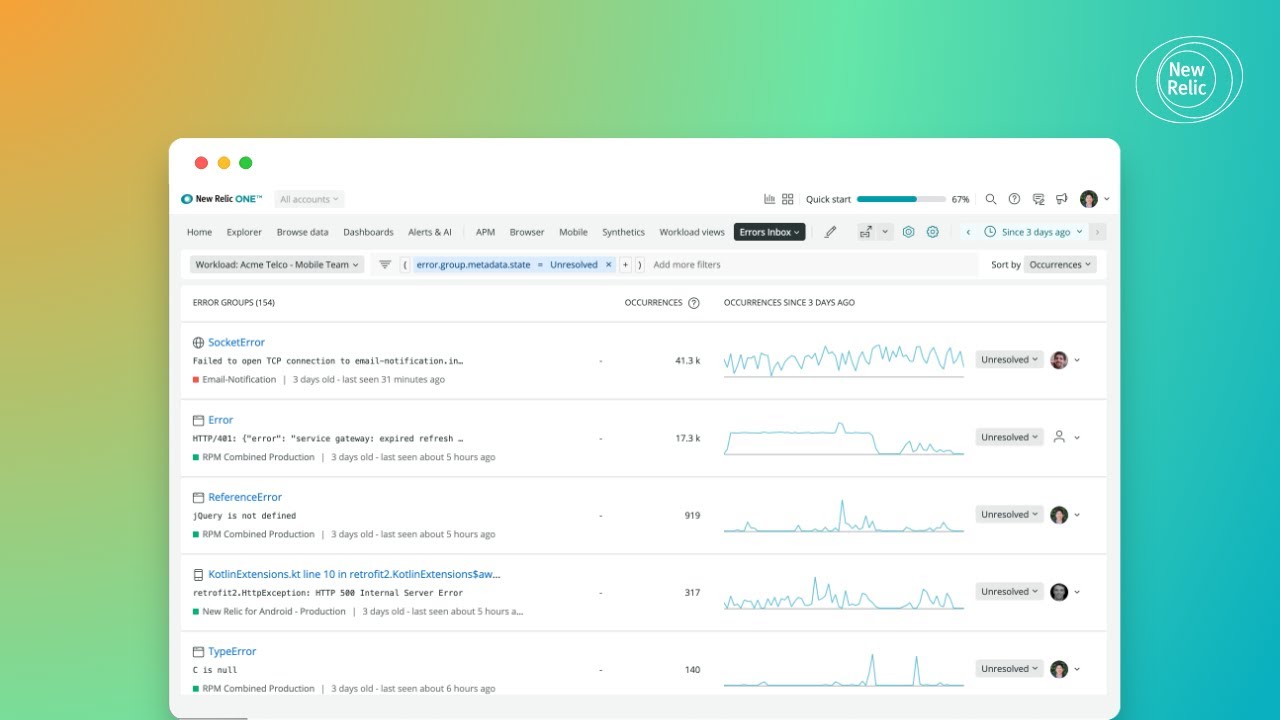This screenshot has width=1280, height=720.
Task: Open the apps grid icon
Action: tap(788, 199)
